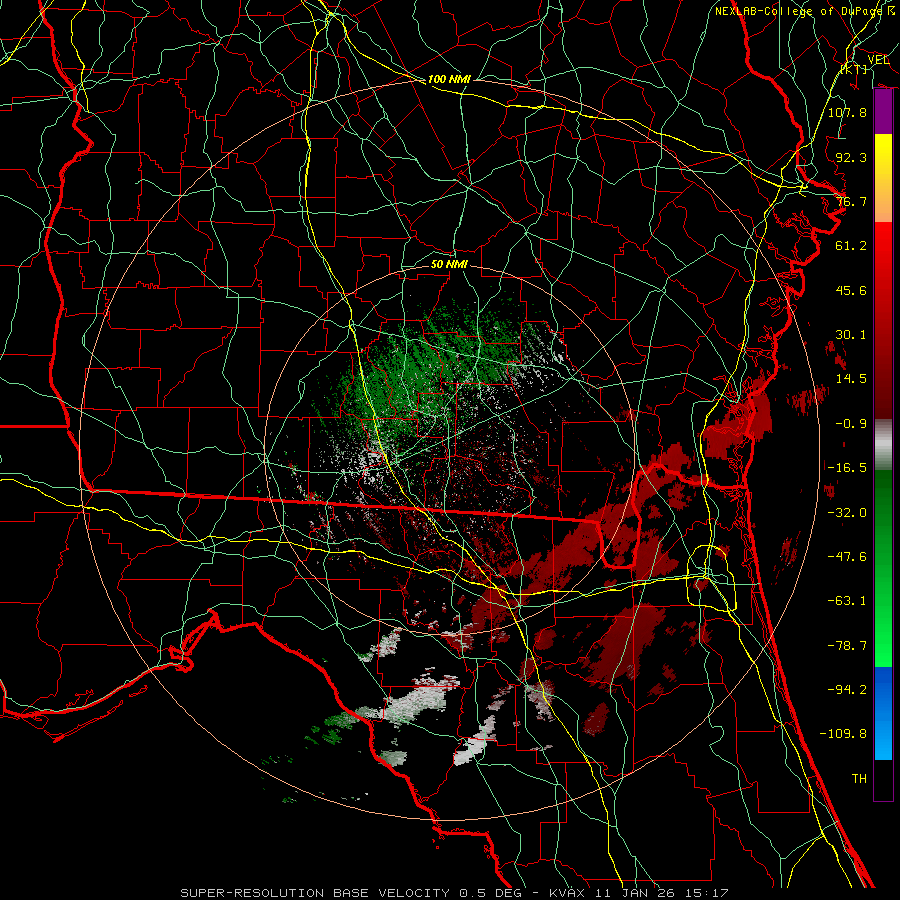
Task: Click the 92.3 legend value
Action: pos(851,157)
